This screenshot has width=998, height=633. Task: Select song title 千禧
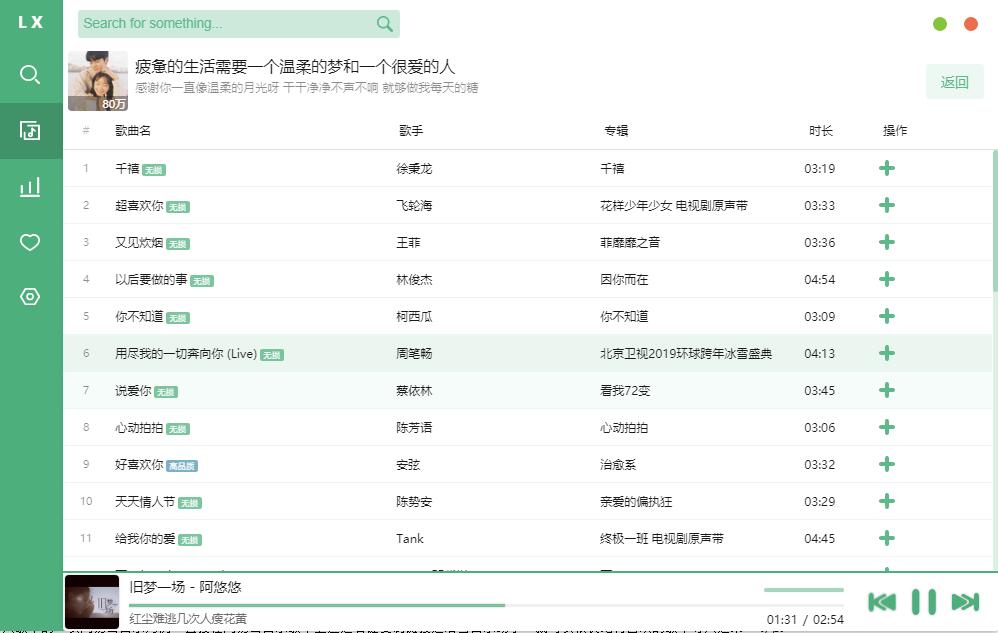coord(127,168)
